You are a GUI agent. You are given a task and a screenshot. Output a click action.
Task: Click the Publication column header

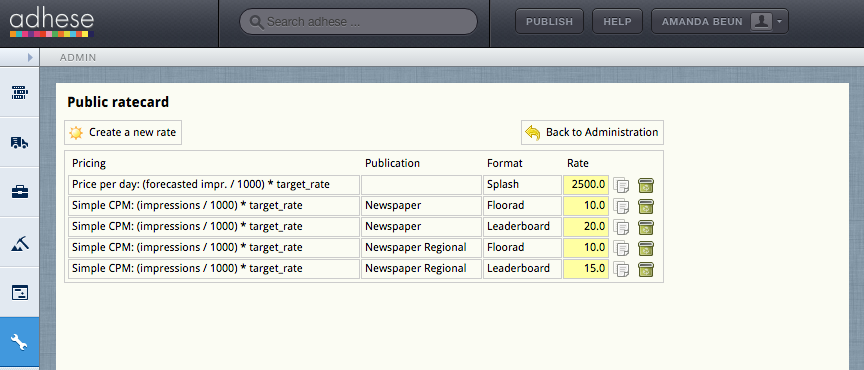(392, 163)
